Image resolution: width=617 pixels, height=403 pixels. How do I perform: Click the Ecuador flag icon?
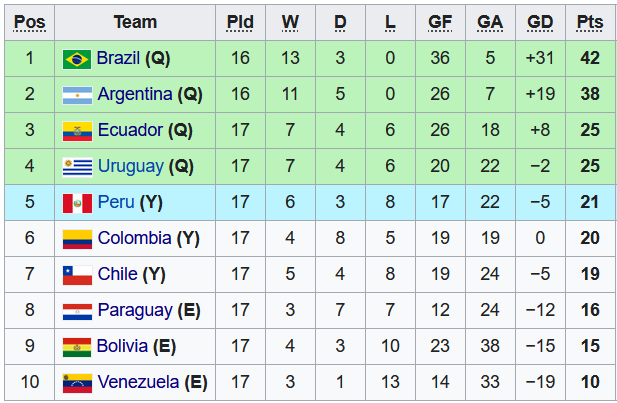click(x=76, y=132)
